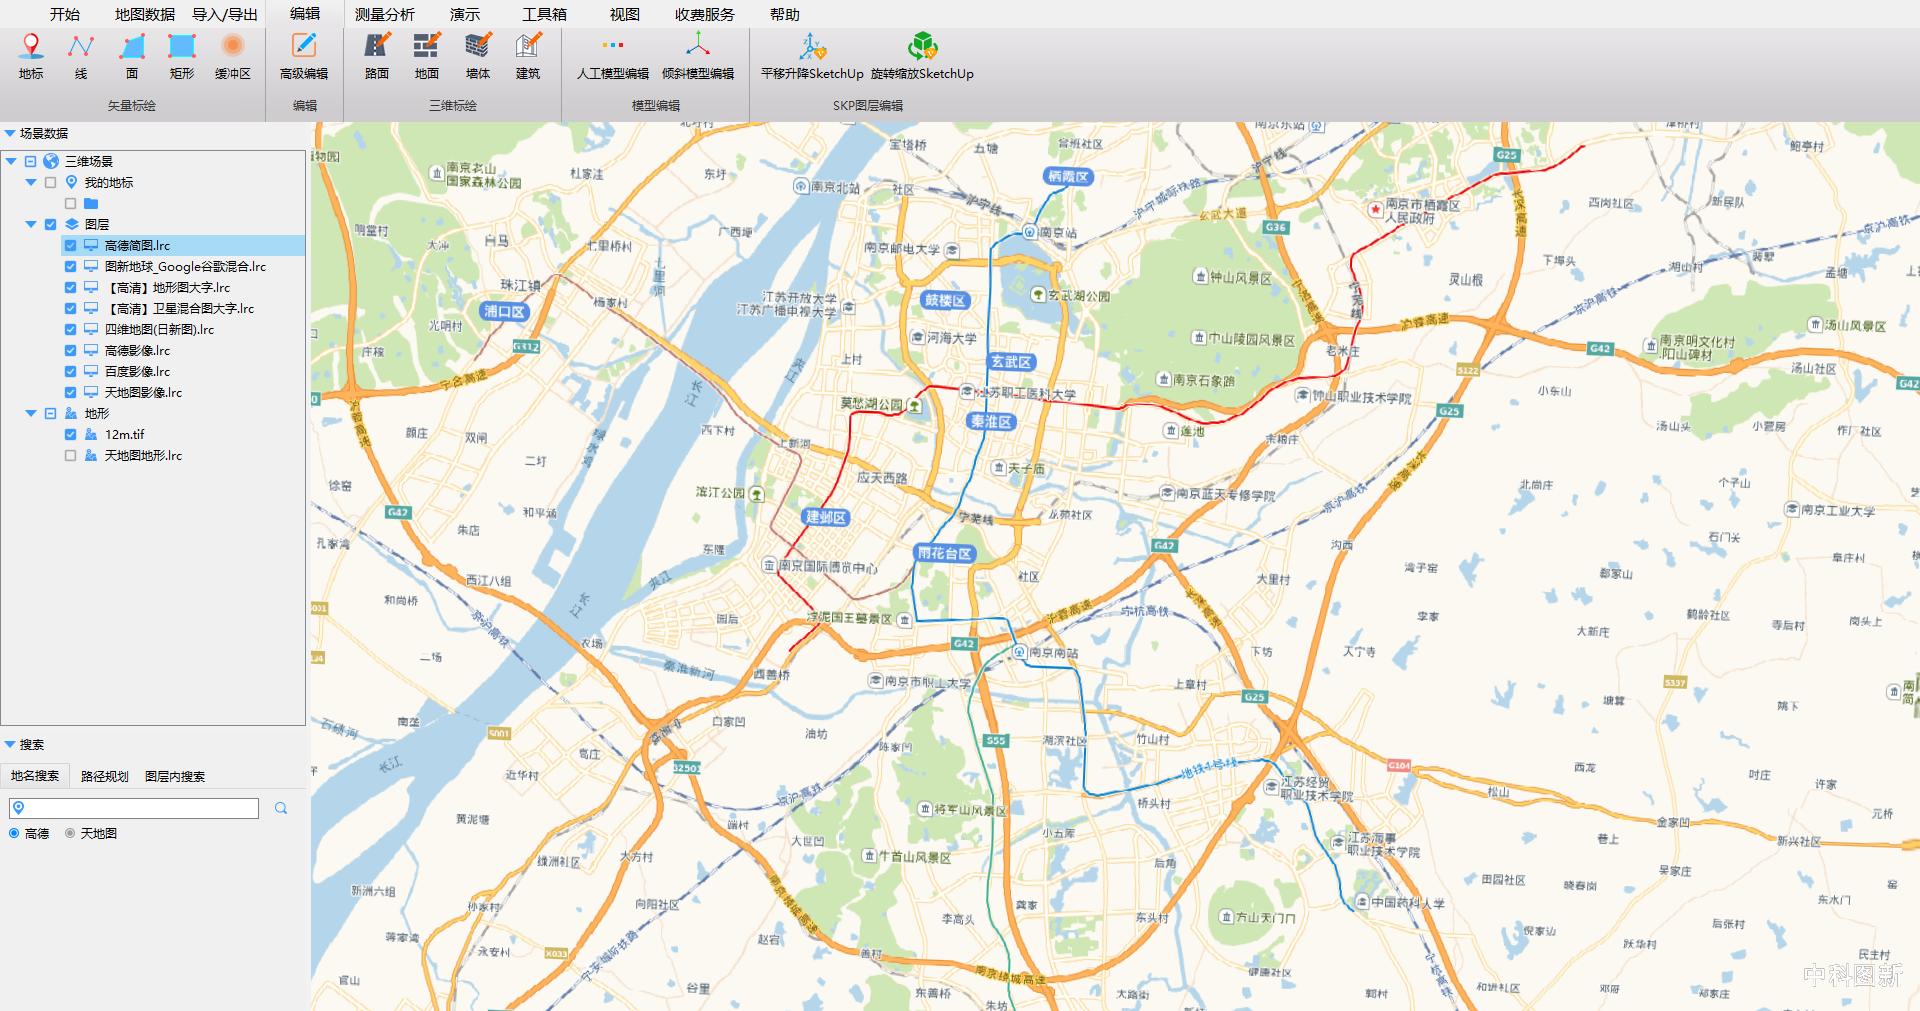Screen dimensions: 1920x1011
Task: Click the terrain icon of 天地图地形.lrc
Action: point(91,455)
